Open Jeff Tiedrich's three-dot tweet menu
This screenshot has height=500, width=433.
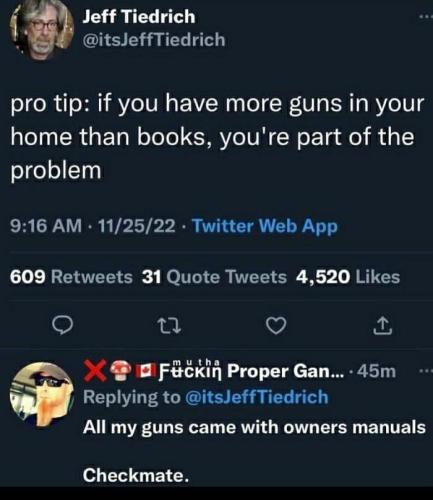click(426, 17)
